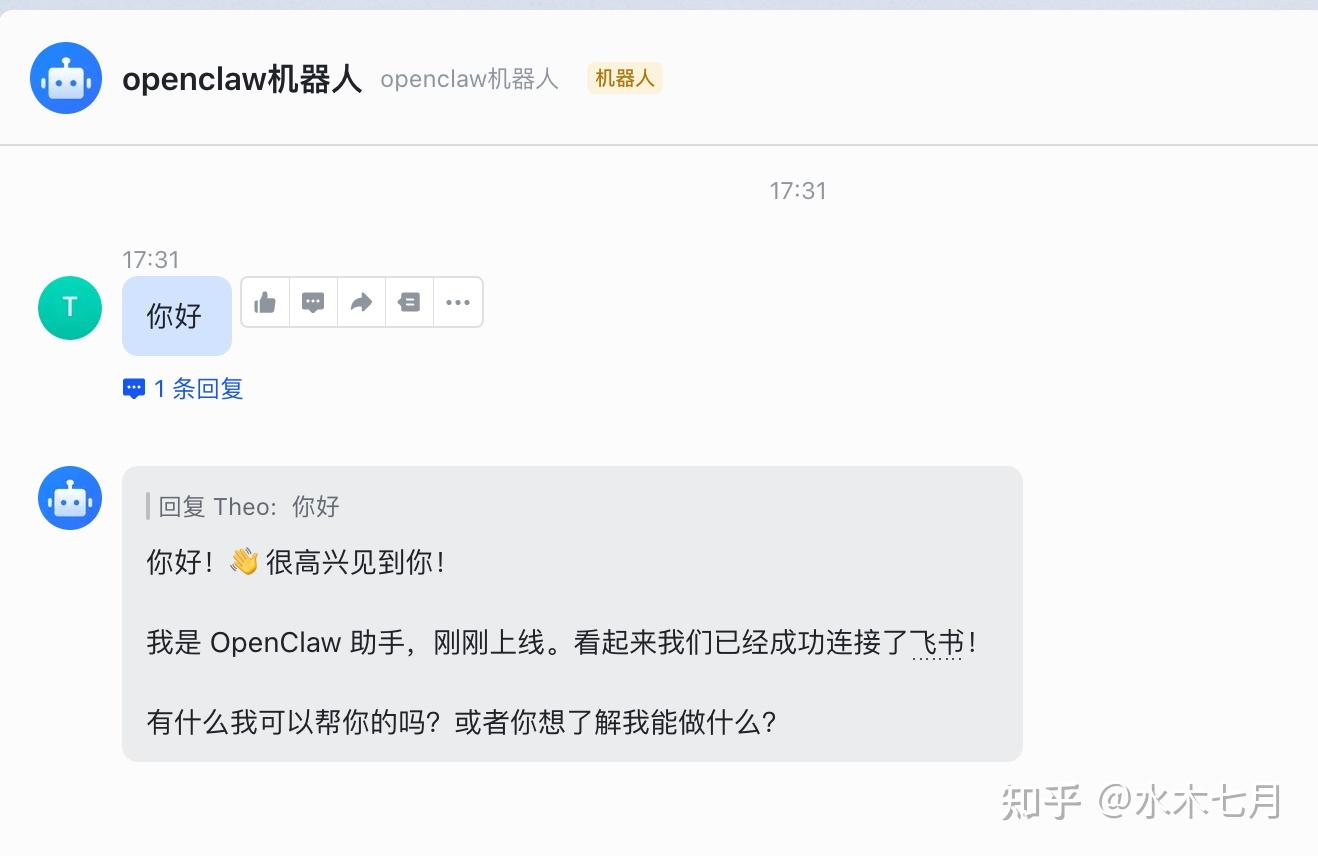Click the gray openclaw机器人 subtitle text
The height and width of the screenshot is (856, 1318).
(469, 79)
